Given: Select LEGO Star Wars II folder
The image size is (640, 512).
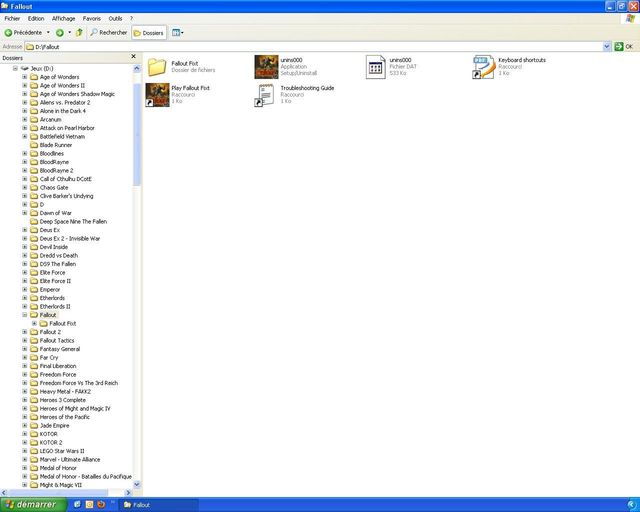Looking at the screenshot, I should 62,451.
